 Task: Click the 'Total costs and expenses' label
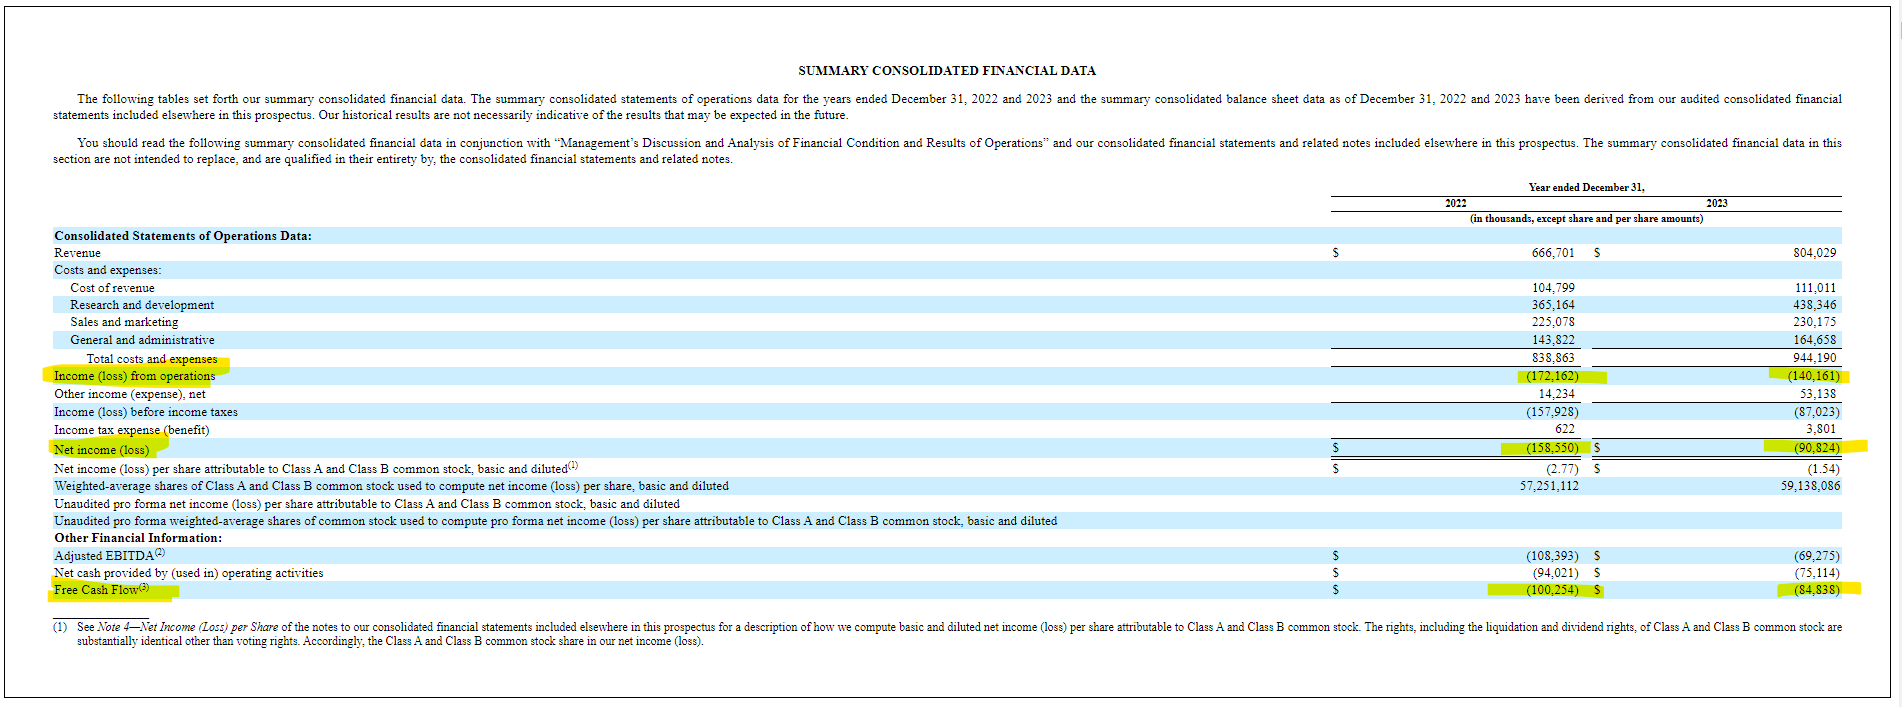(x=152, y=359)
